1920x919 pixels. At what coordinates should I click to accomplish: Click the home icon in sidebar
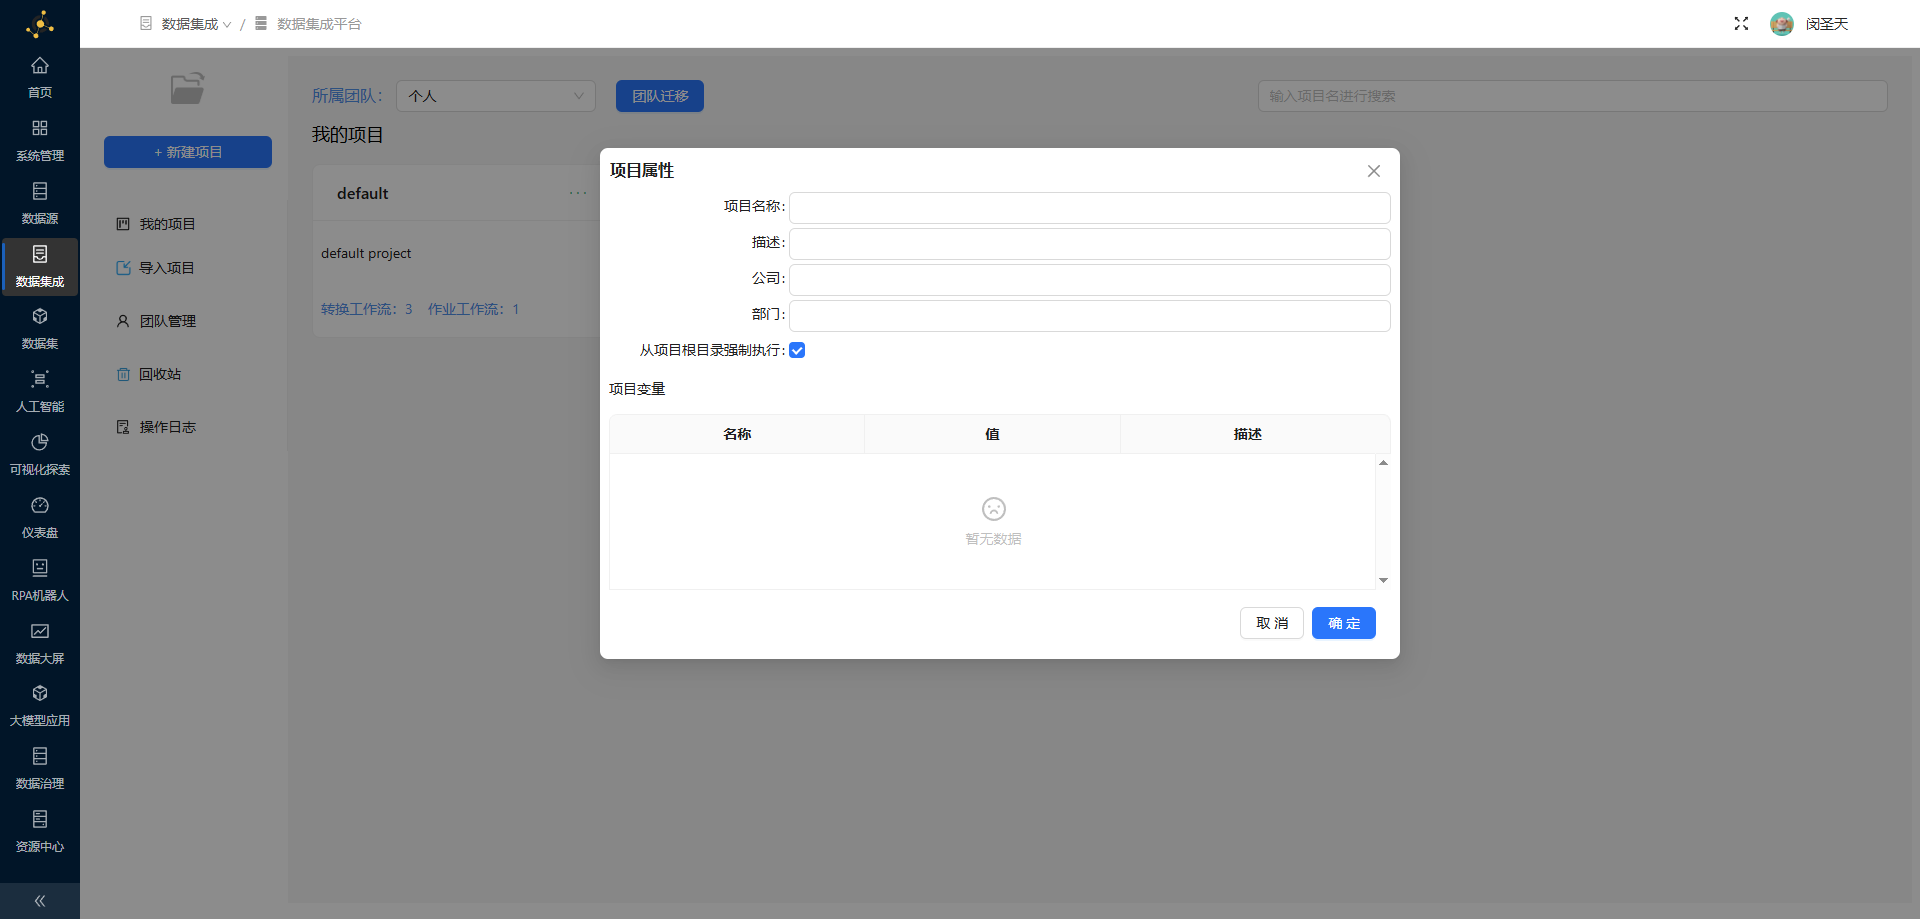point(40,66)
